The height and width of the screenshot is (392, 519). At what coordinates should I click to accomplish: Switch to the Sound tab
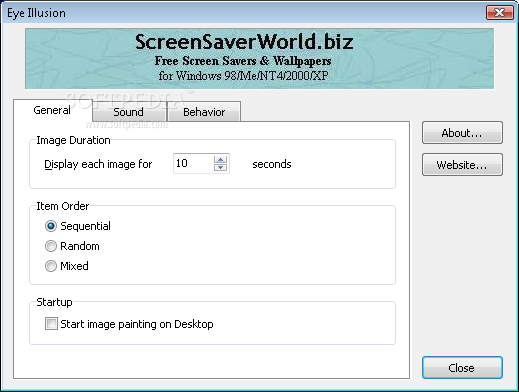click(x=129, y=112)
